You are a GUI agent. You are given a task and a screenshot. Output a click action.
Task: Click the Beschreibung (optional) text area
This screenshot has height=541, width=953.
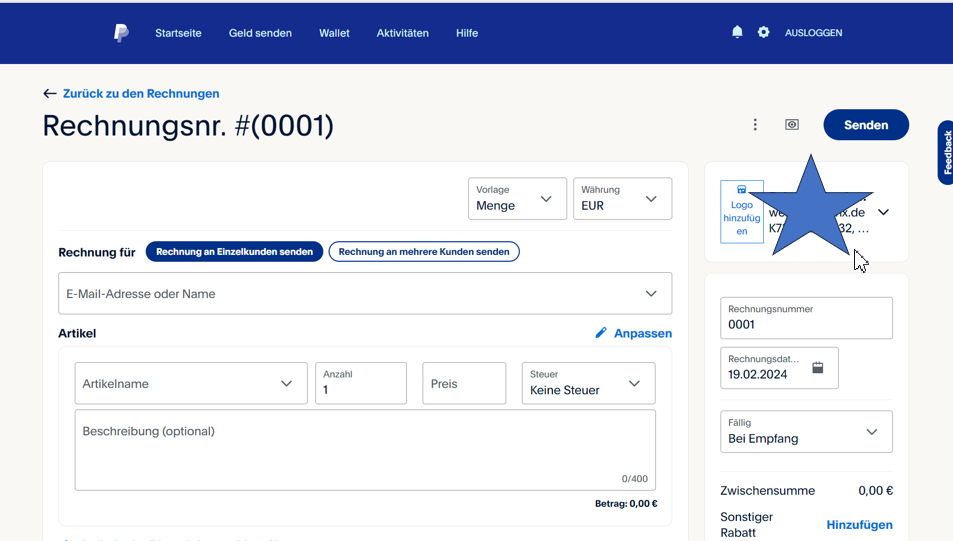pyautogui.click(x=365, y=450)
